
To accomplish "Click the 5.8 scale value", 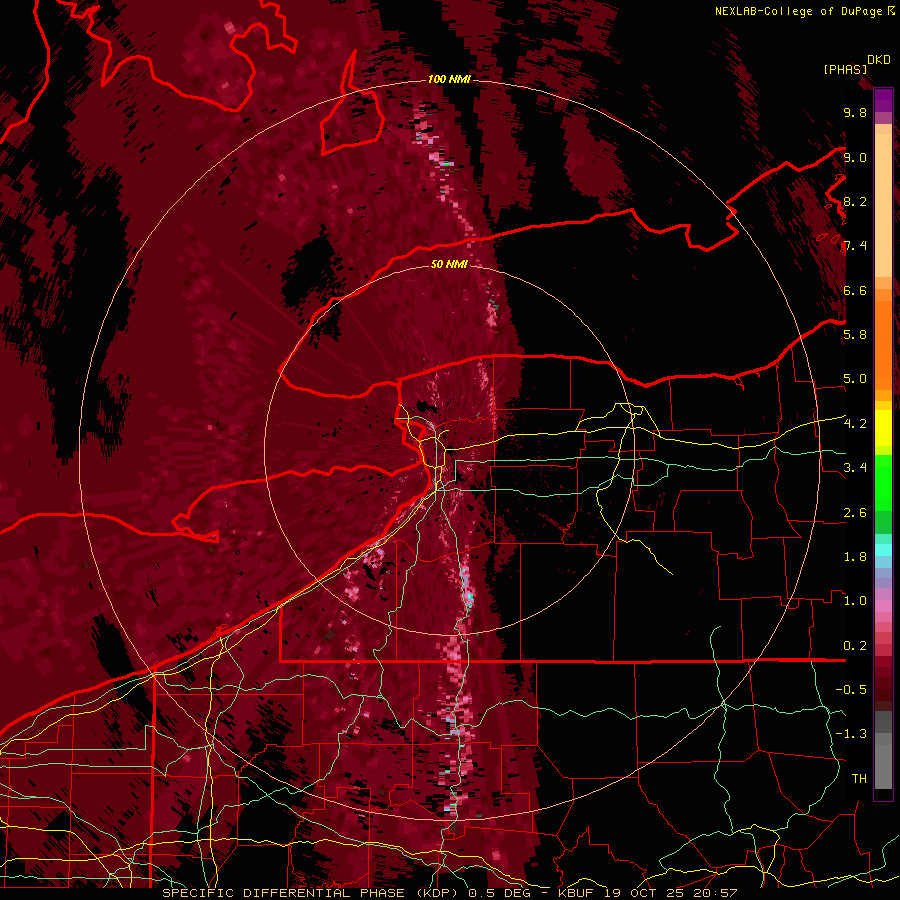I will point(855,335).
